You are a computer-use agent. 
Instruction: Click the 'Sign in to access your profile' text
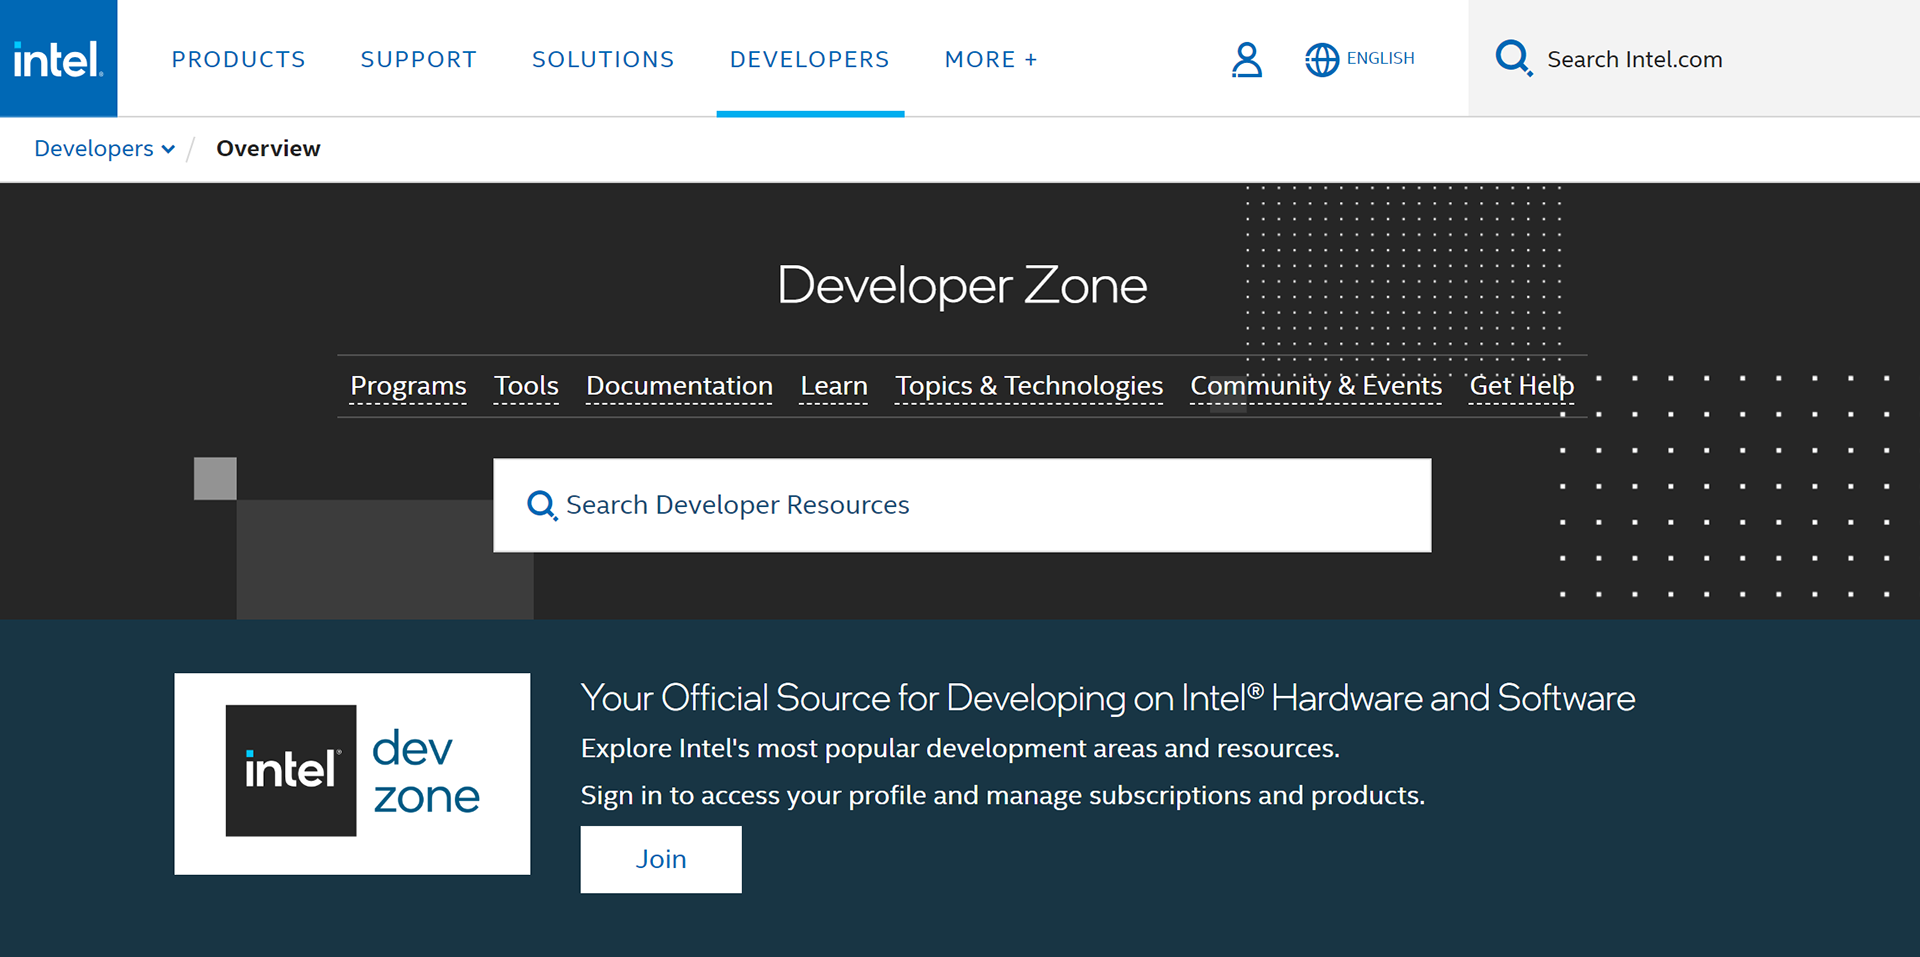point(1003,795)
